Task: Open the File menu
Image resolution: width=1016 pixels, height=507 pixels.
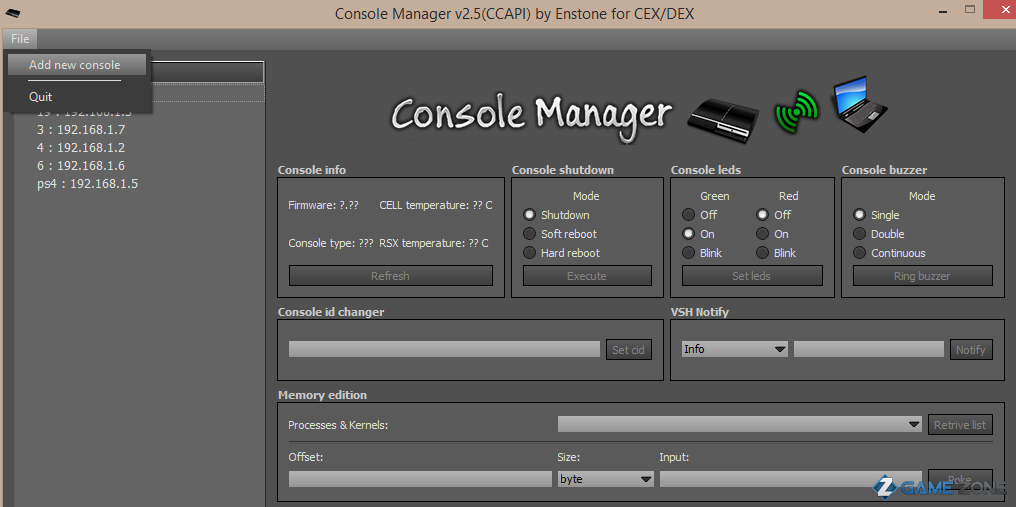Action: click(x=20, y=39)
